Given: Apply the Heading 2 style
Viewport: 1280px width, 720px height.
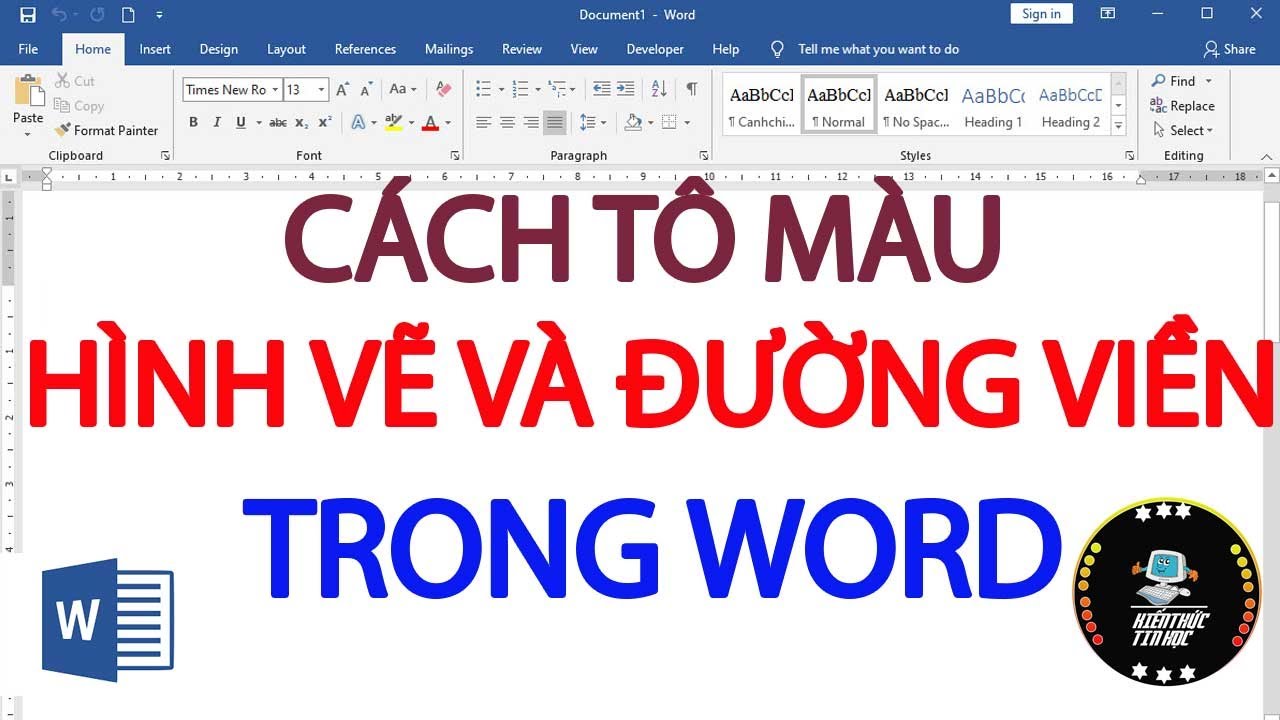Looking at the screenshot, I should pos(1070,105).
